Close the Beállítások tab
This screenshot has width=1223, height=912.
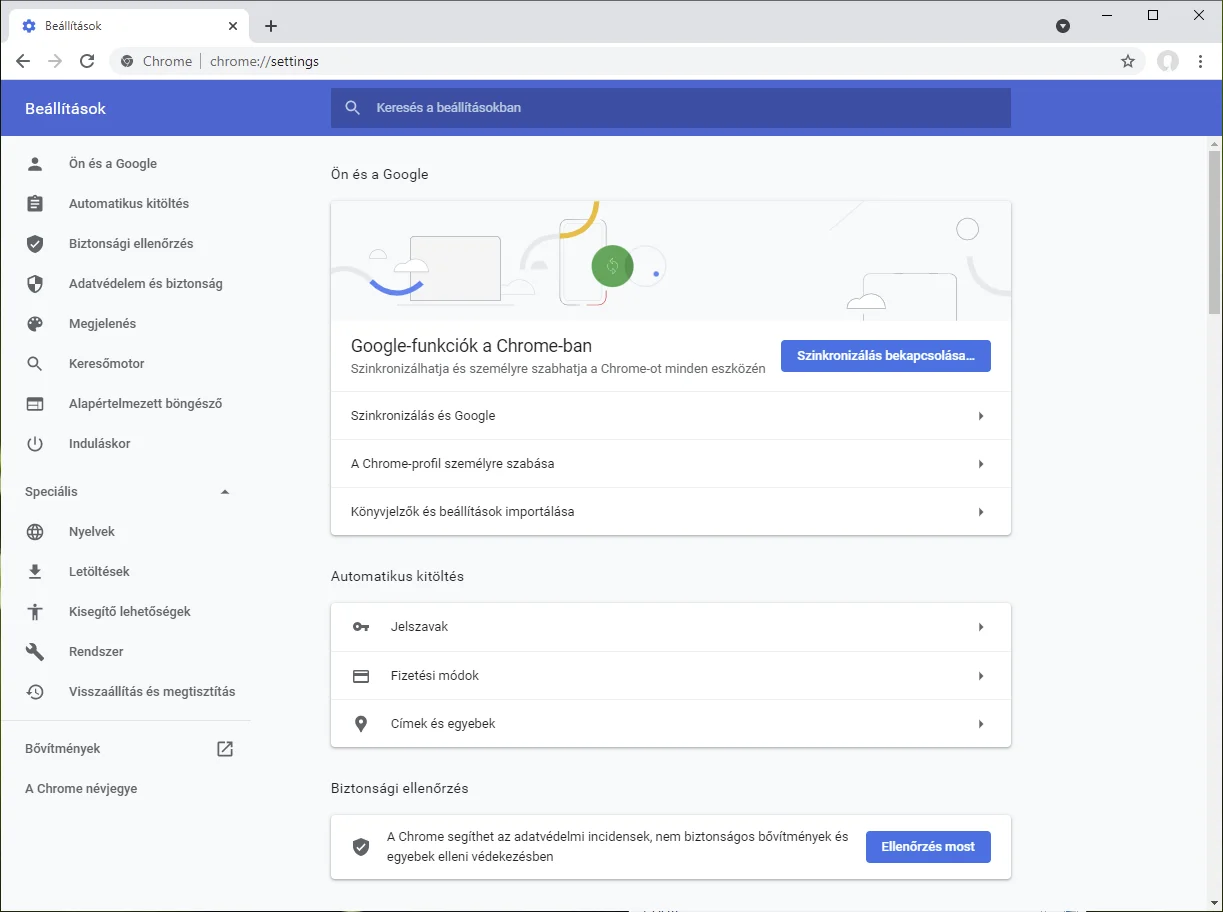pos(233,26)
